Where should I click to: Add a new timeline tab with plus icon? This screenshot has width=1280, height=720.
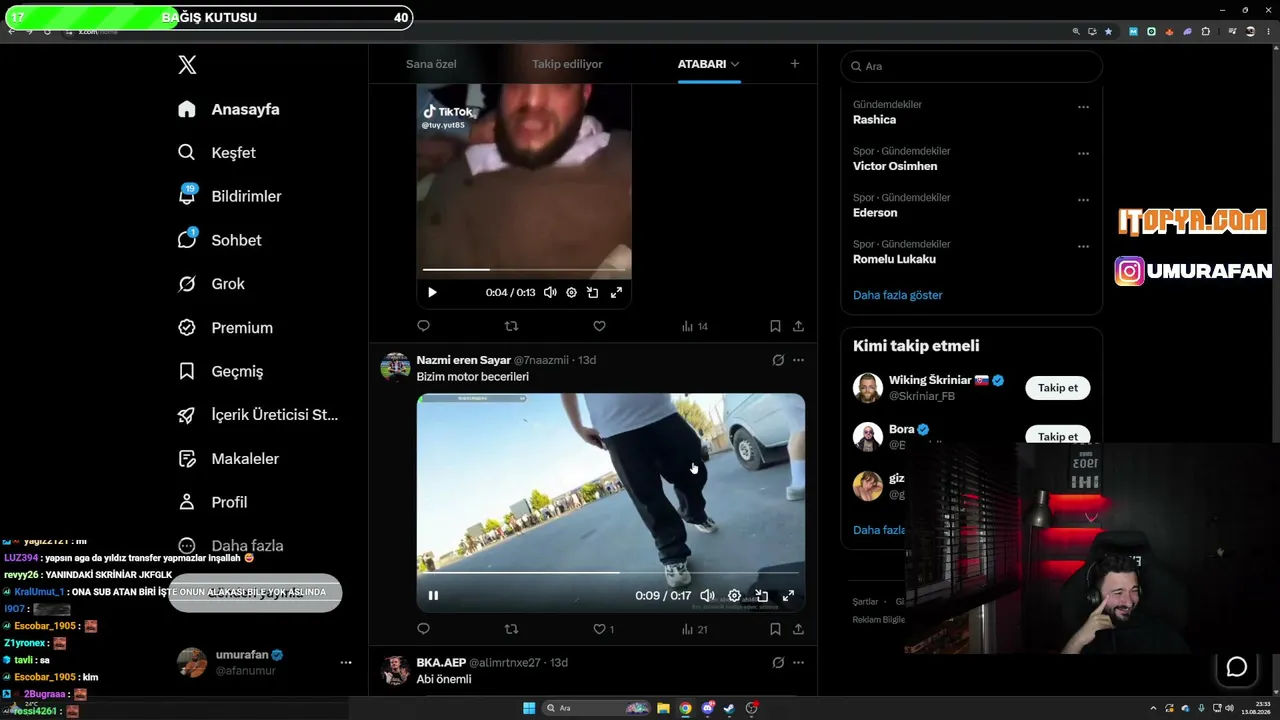pos(795,64)
